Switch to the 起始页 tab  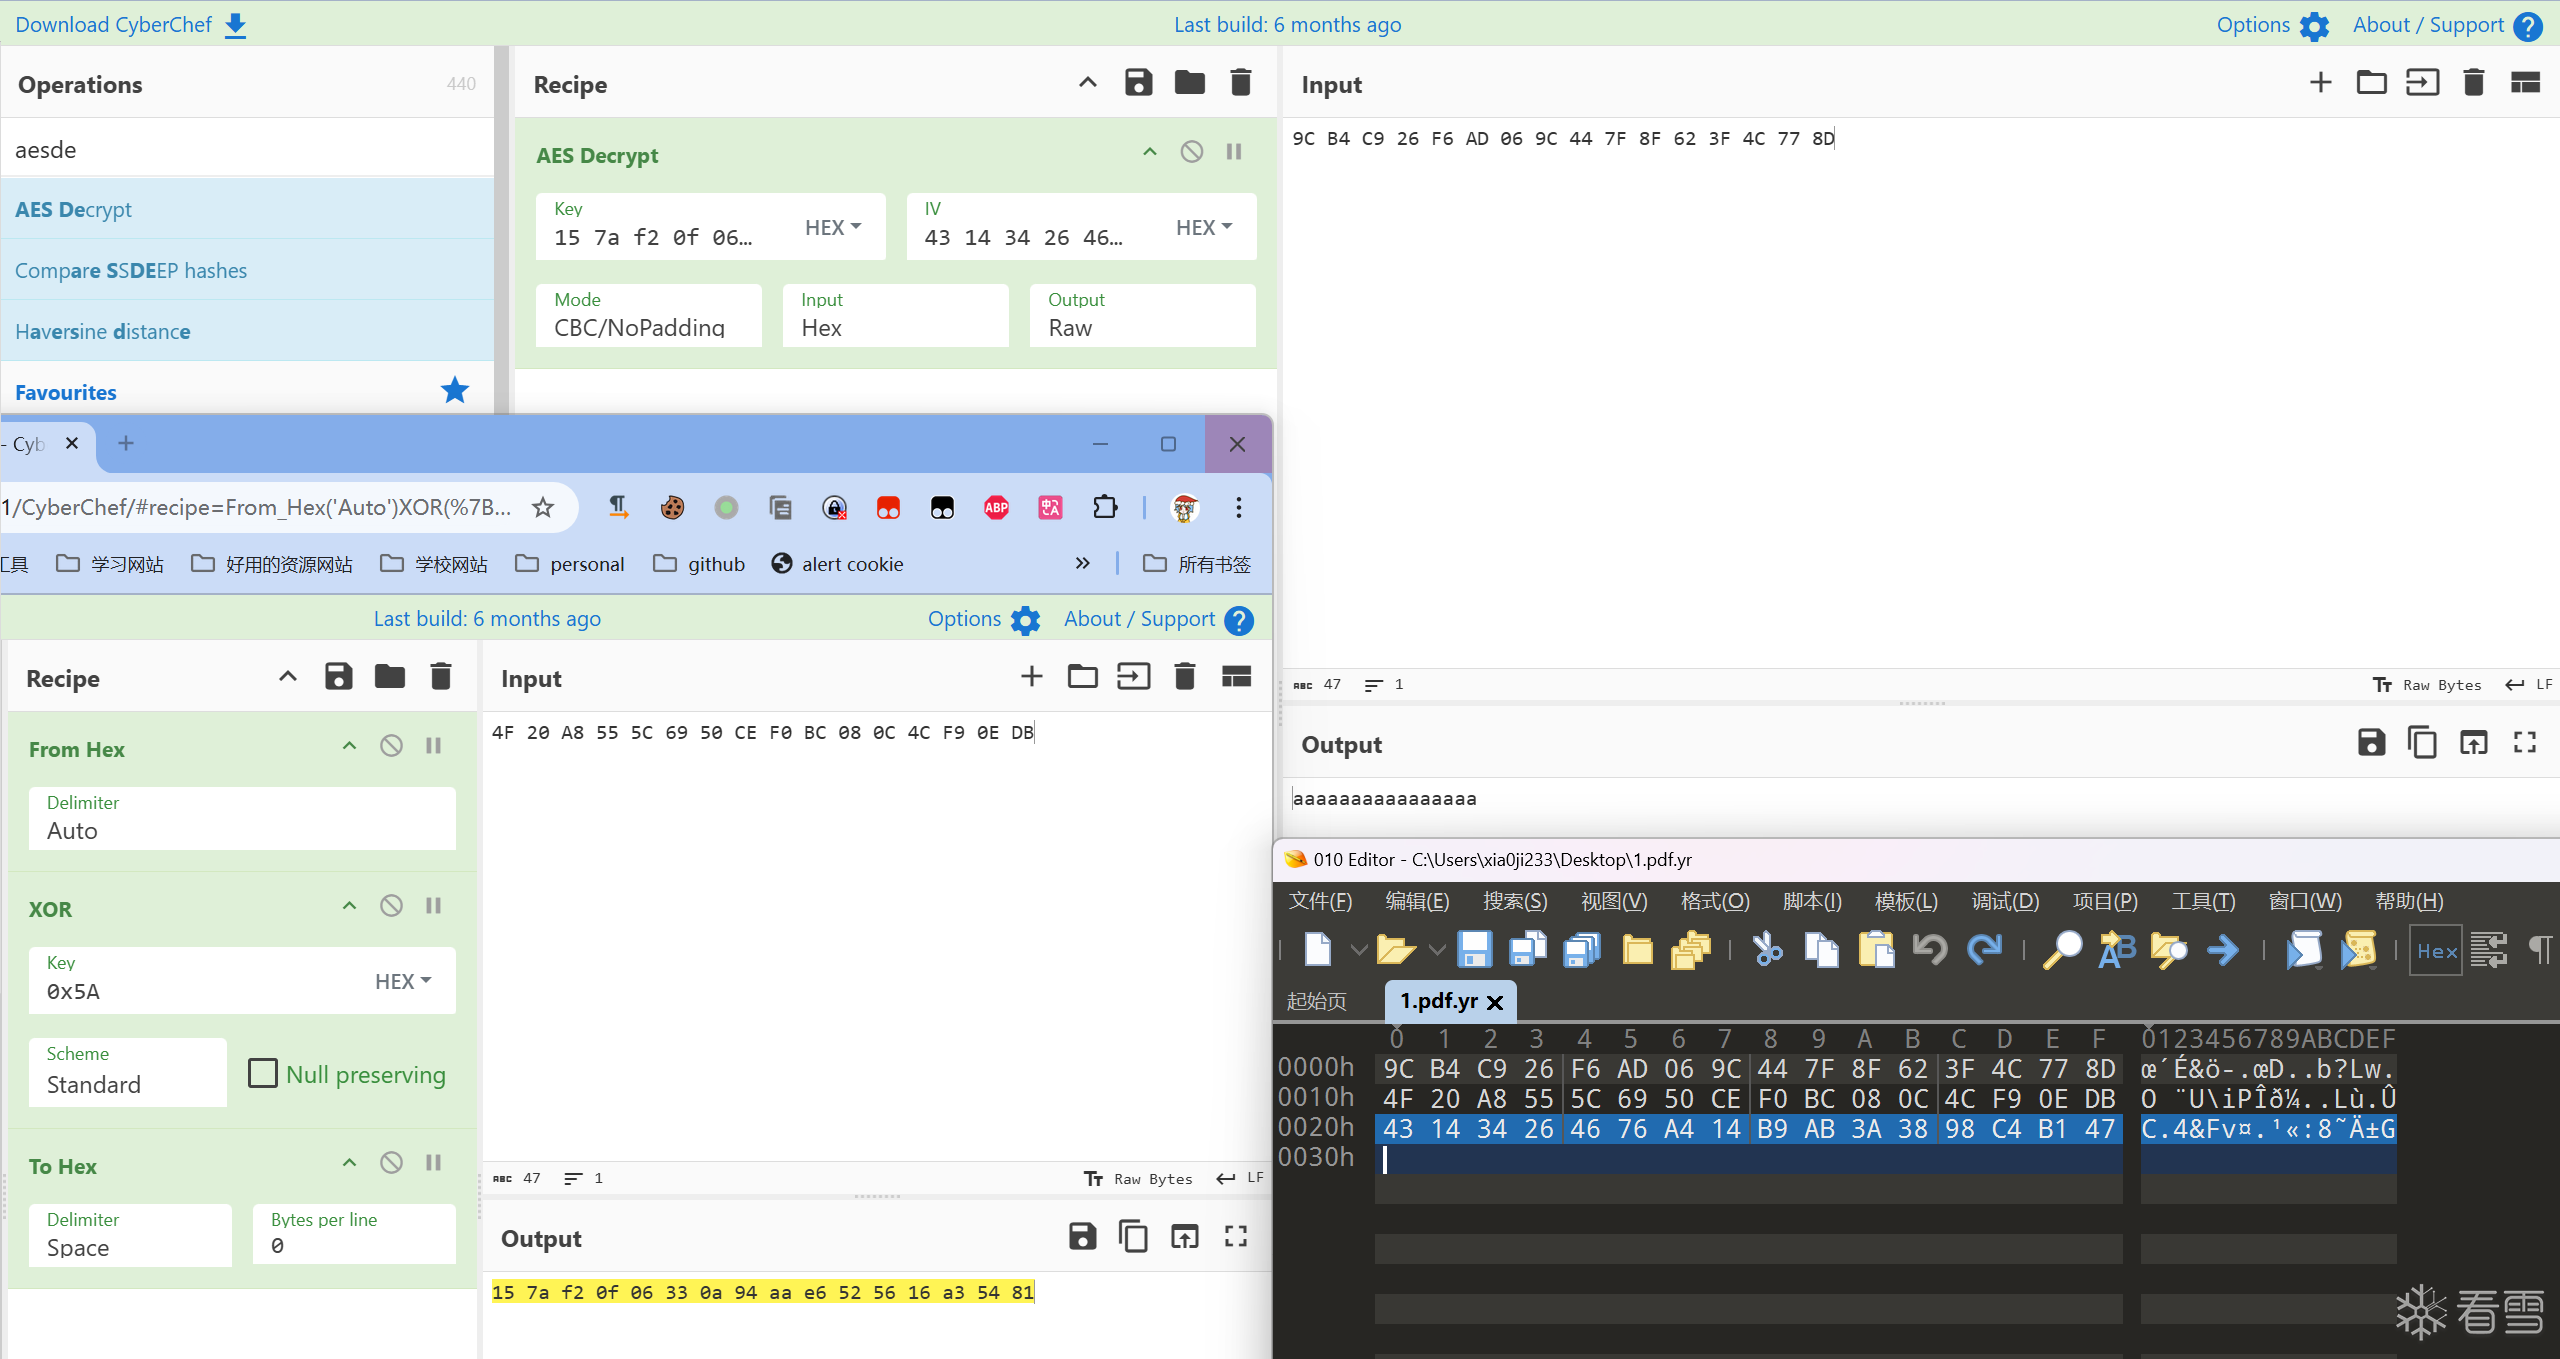1316,1001
